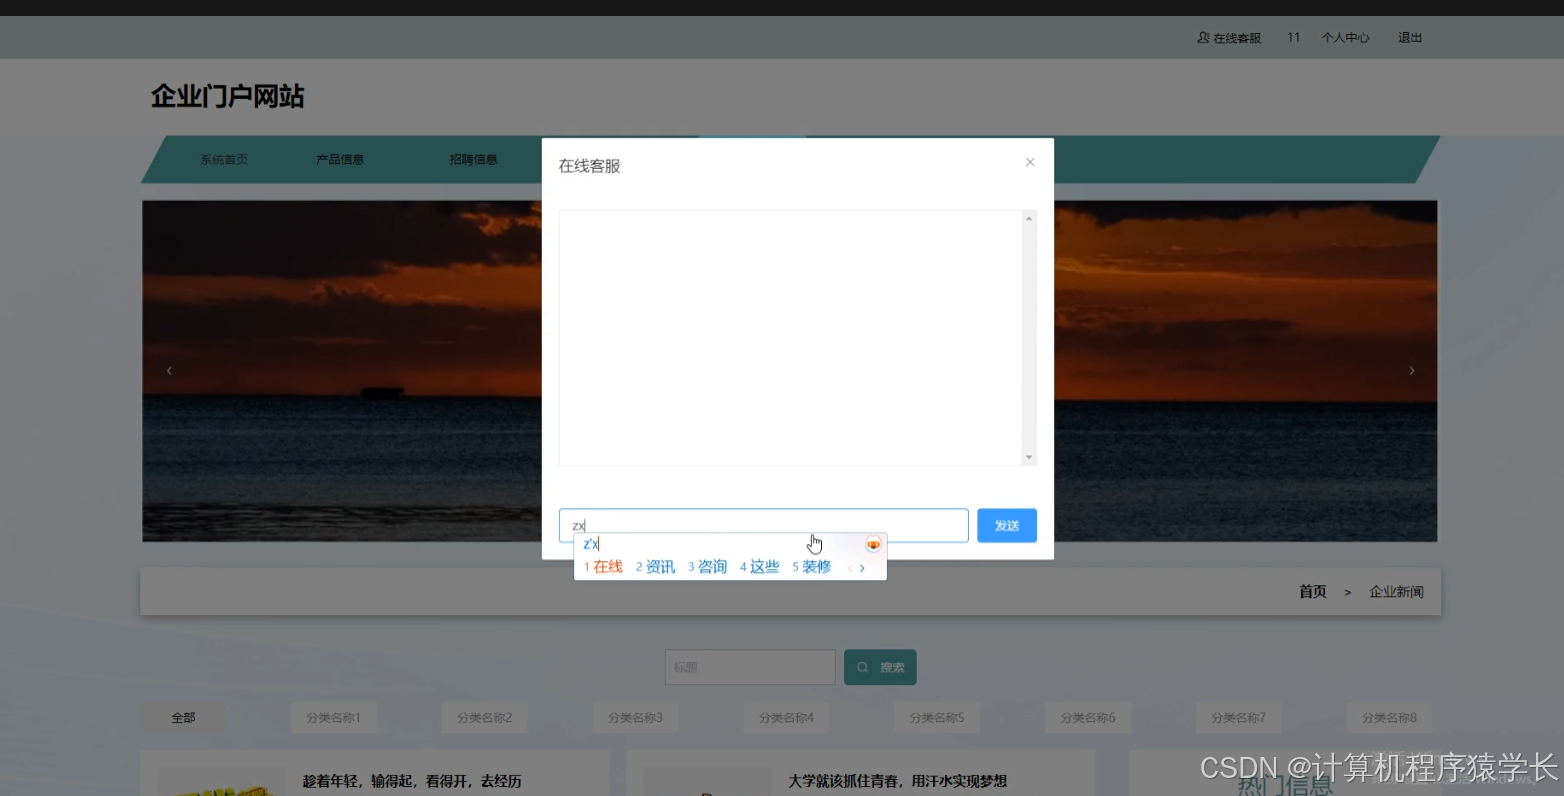Click 退出 to log out
Image resolution: width=1564 pixels, height=796 pixels.
1410,38
